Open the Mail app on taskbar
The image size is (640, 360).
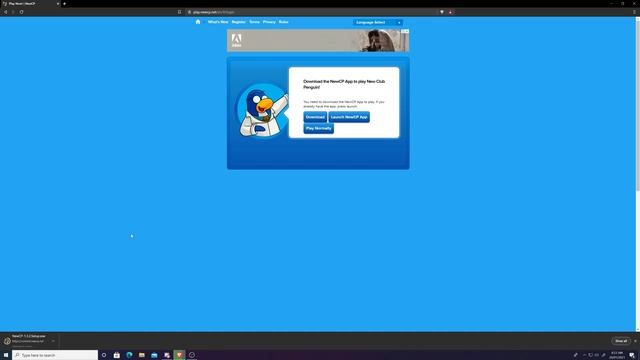(154, 355)
